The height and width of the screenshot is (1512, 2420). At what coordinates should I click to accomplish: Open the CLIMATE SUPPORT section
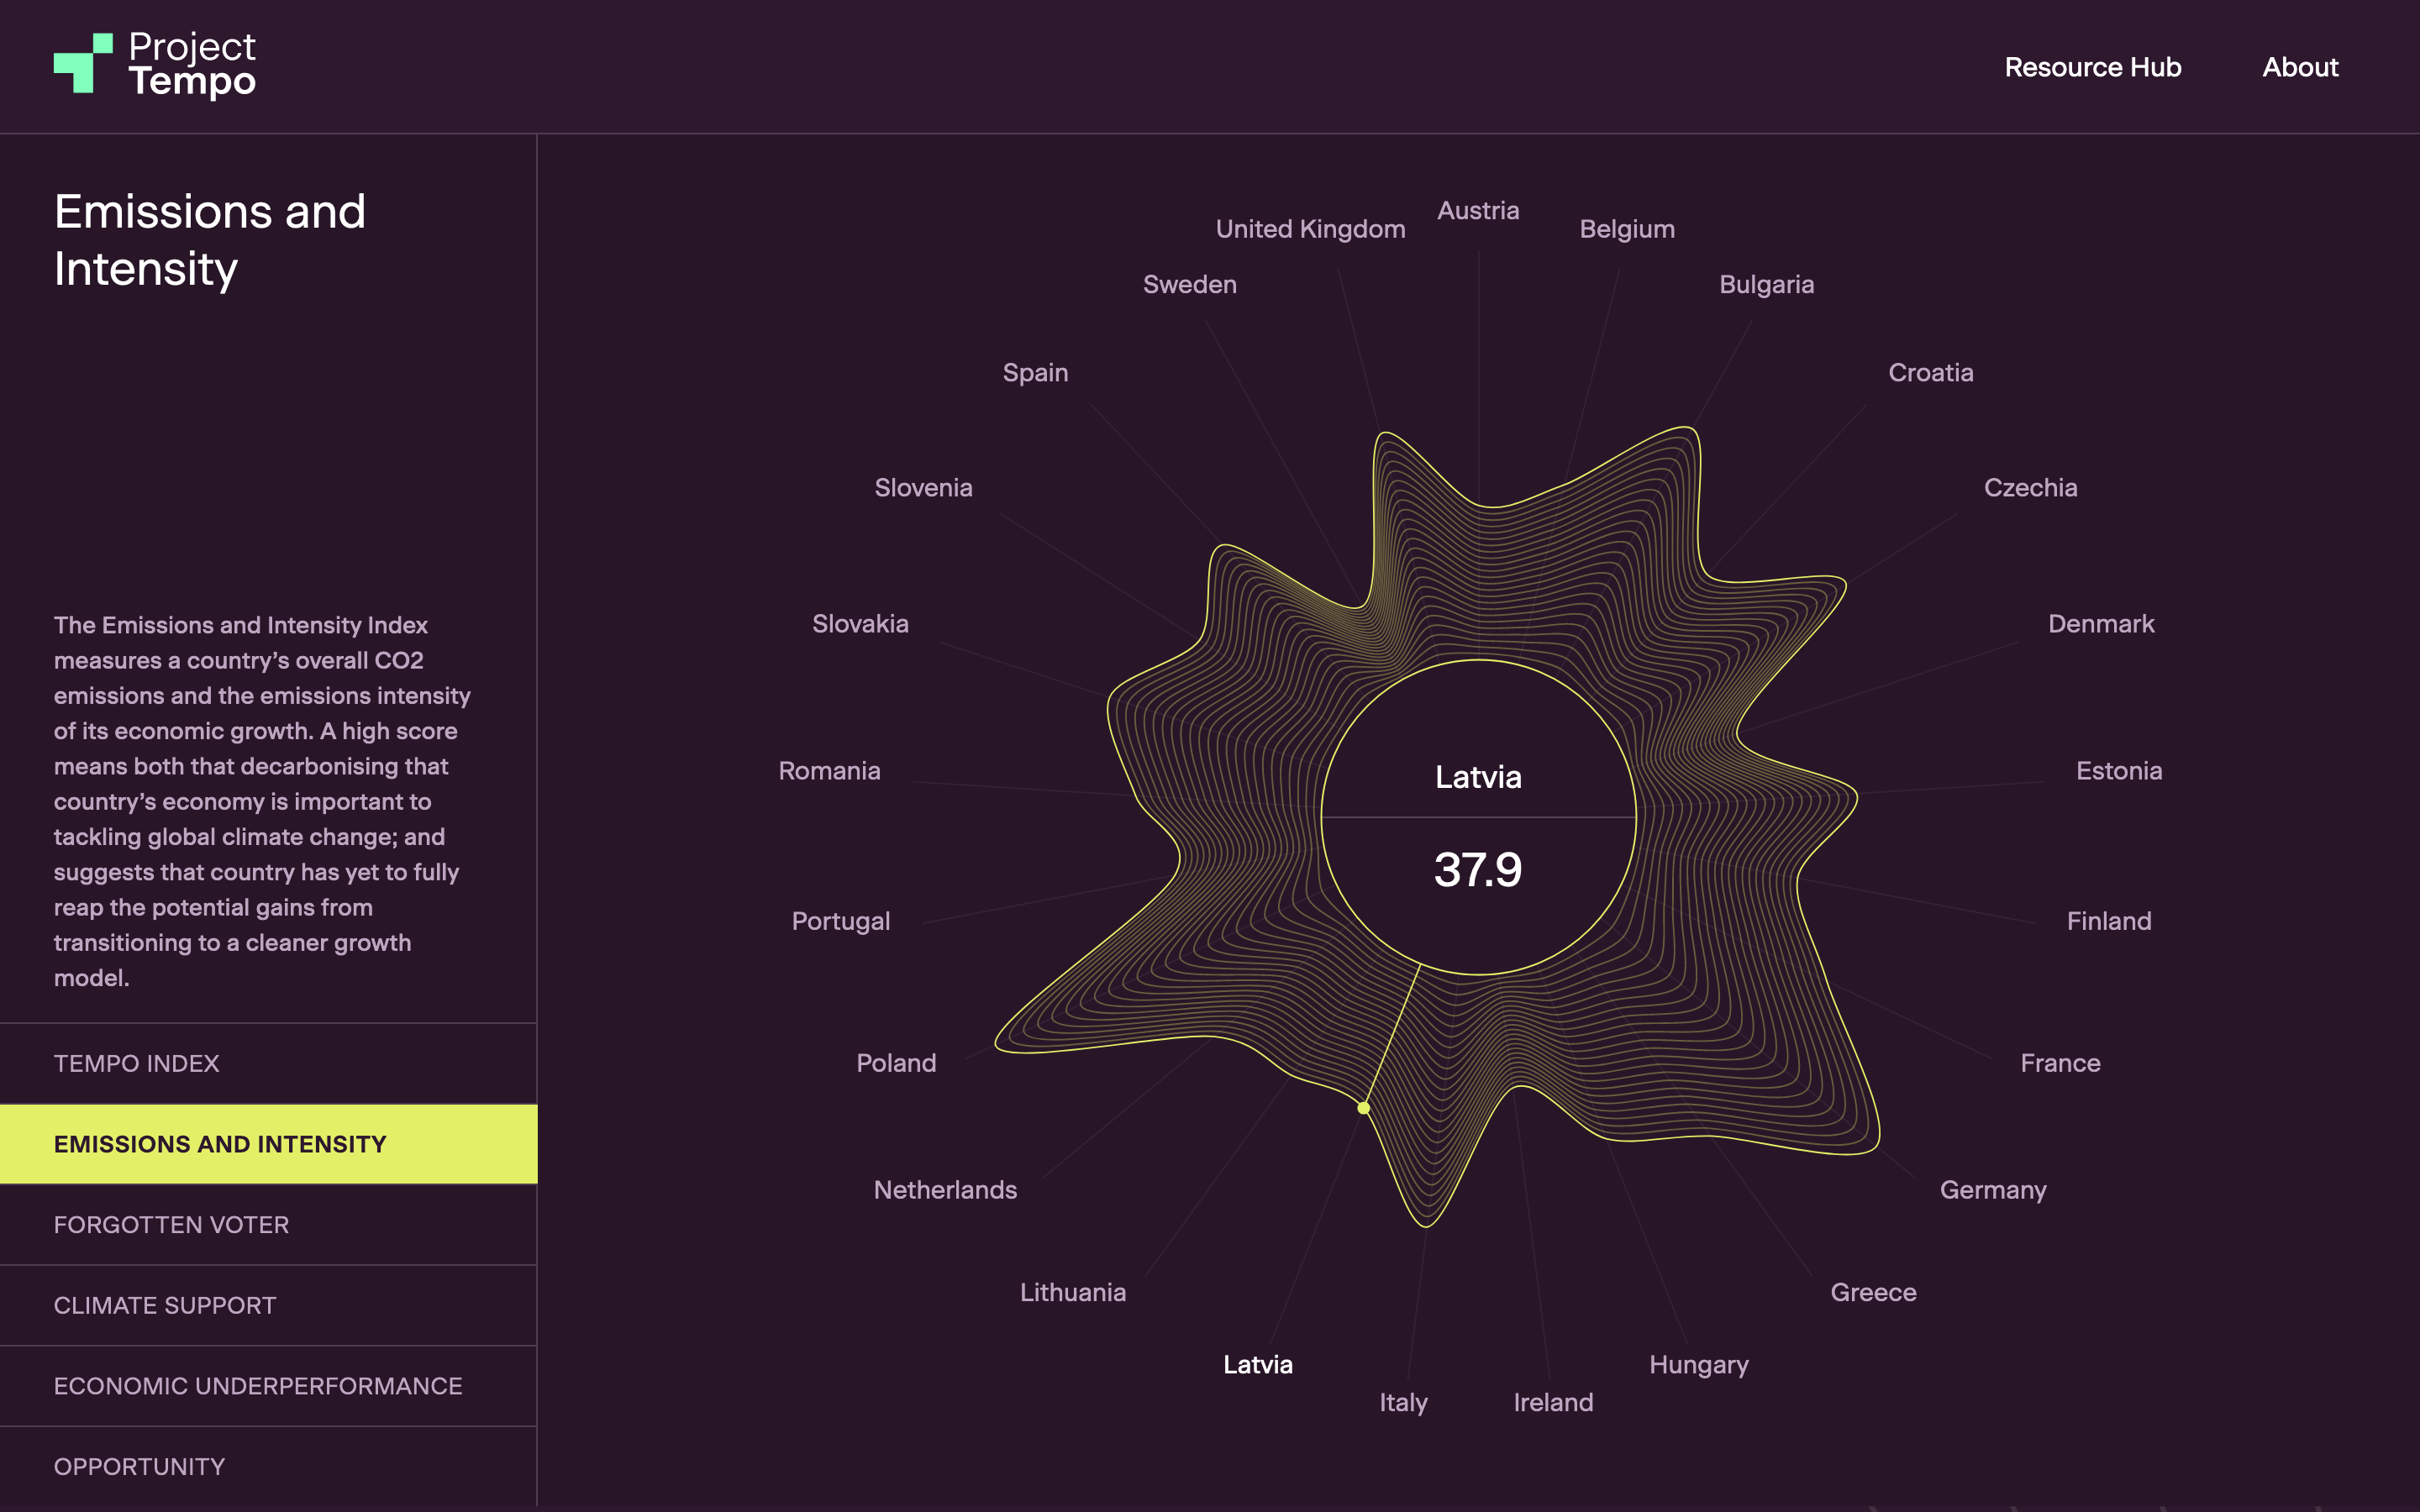[165, 1305]
